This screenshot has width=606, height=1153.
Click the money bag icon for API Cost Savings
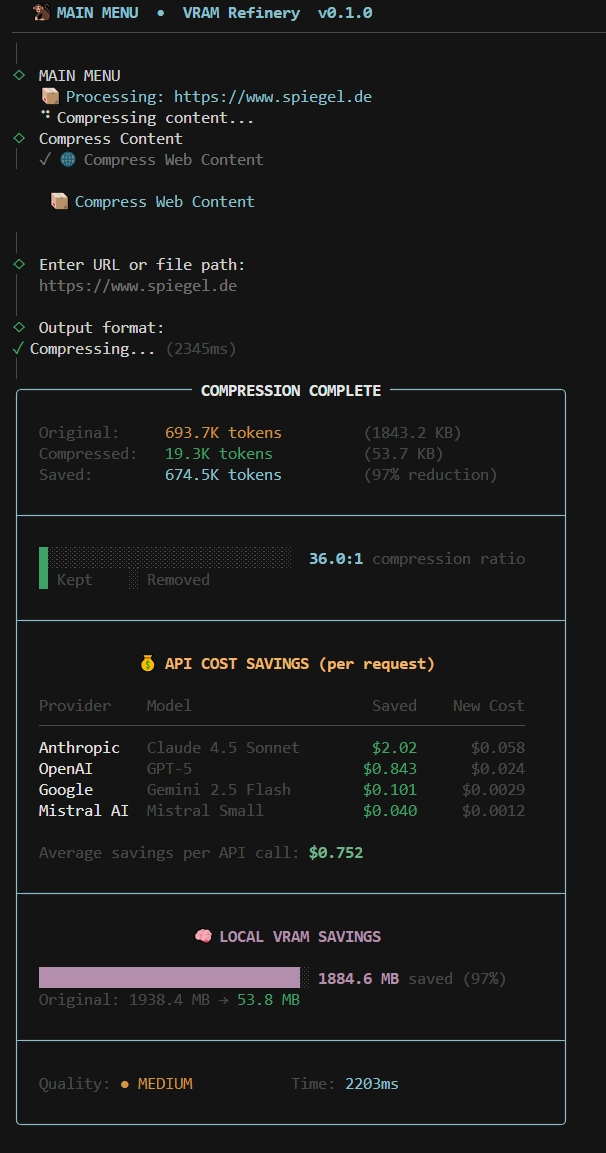pos(148,664)
